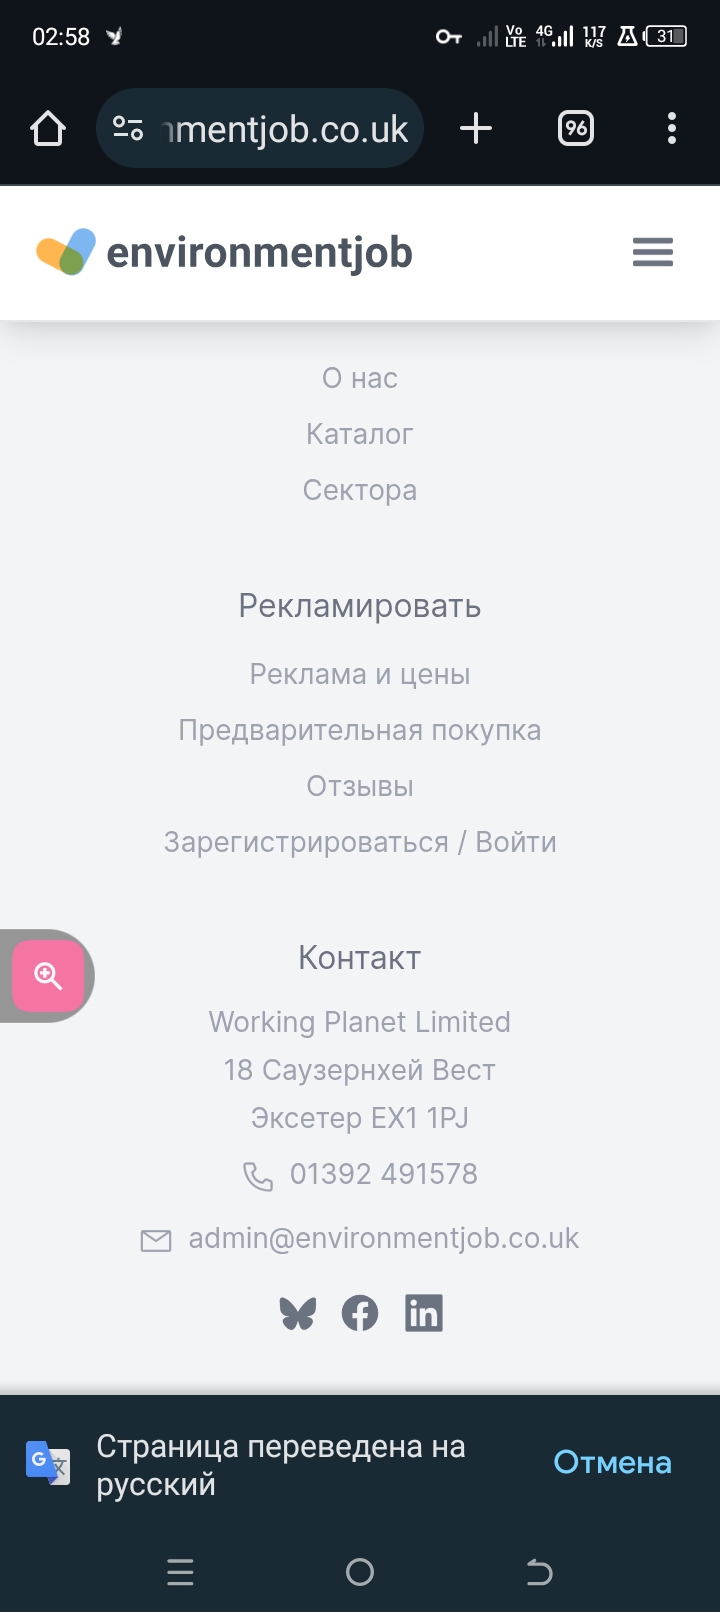Open browser three-dot overflow menu
The height and width of the screenshot is (1612, 720).
pyautogui.click(x=672, y=128)
